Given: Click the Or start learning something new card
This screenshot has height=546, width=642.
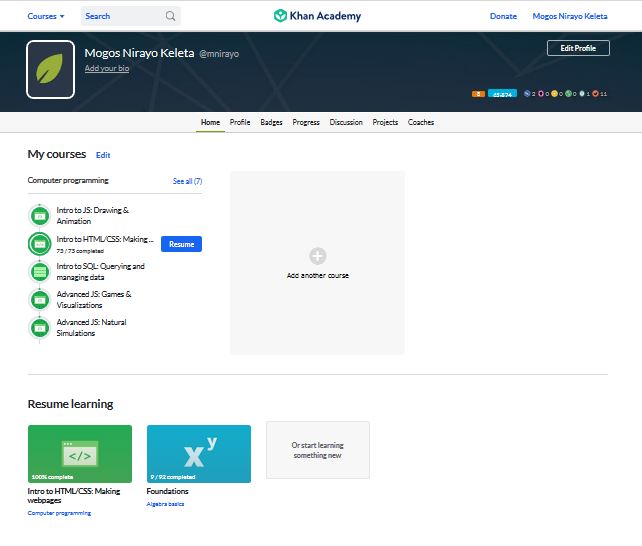Looking at the screenshot, I should coord(318,450).
